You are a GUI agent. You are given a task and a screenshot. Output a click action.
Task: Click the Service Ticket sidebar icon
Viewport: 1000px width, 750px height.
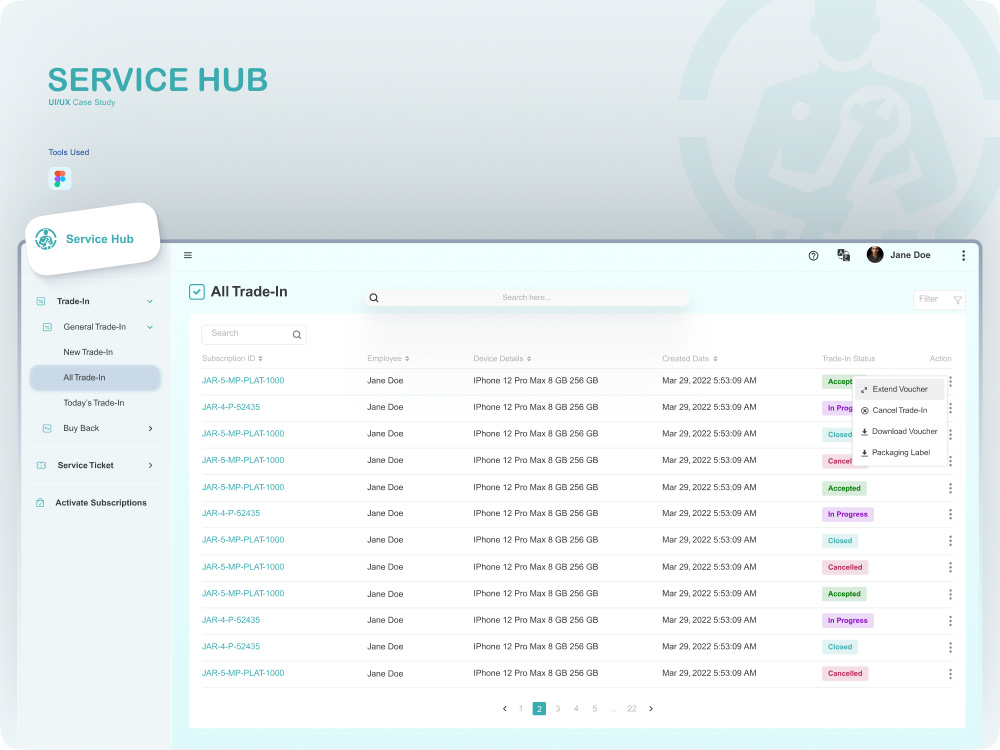coord(41,466)
